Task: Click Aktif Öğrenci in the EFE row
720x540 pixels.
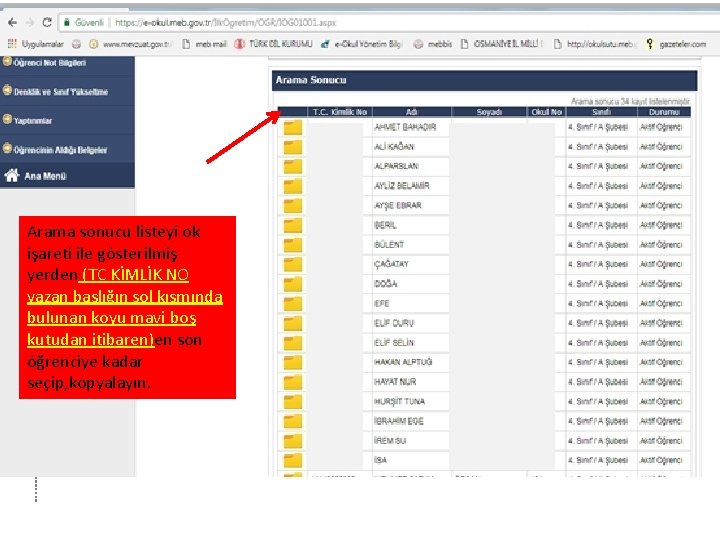Action: pyautogui.click(x=661, y=304)
